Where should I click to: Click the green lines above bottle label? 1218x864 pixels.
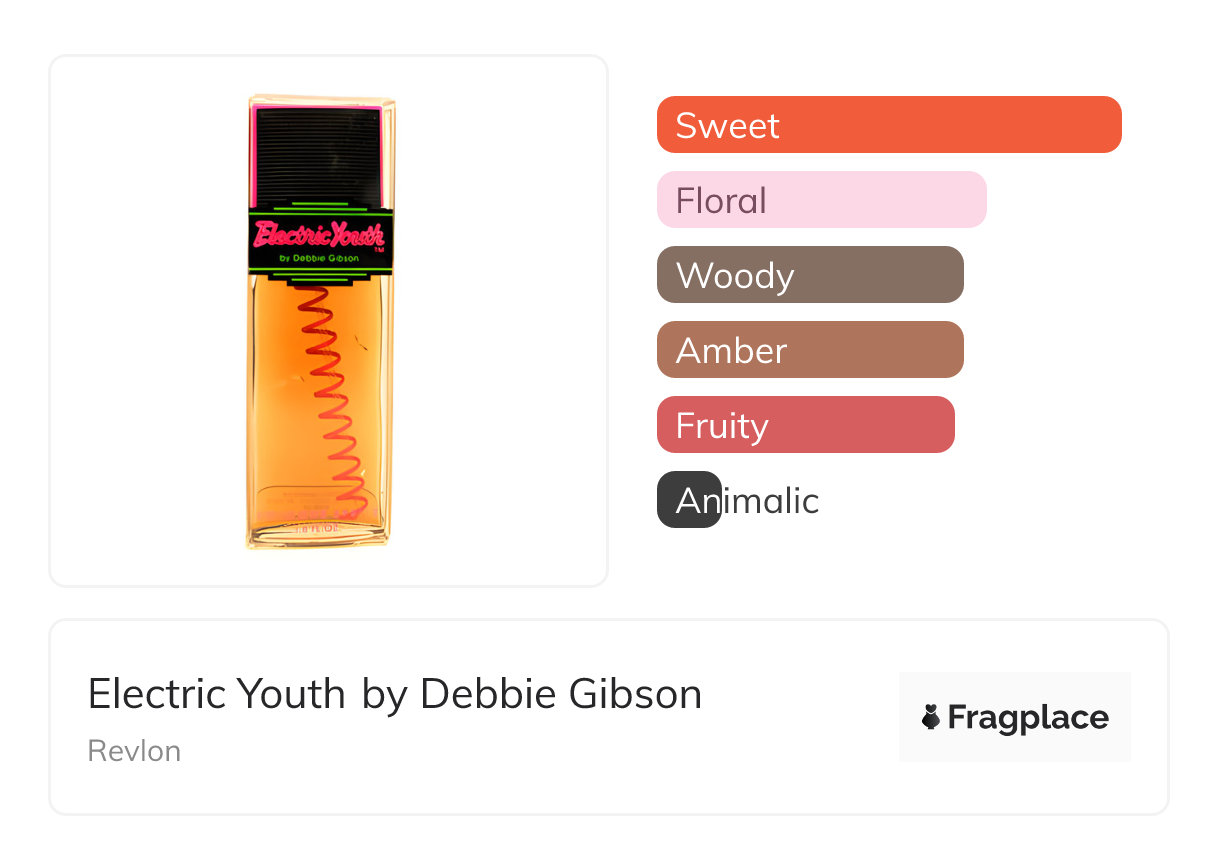[x=320, y=206]
